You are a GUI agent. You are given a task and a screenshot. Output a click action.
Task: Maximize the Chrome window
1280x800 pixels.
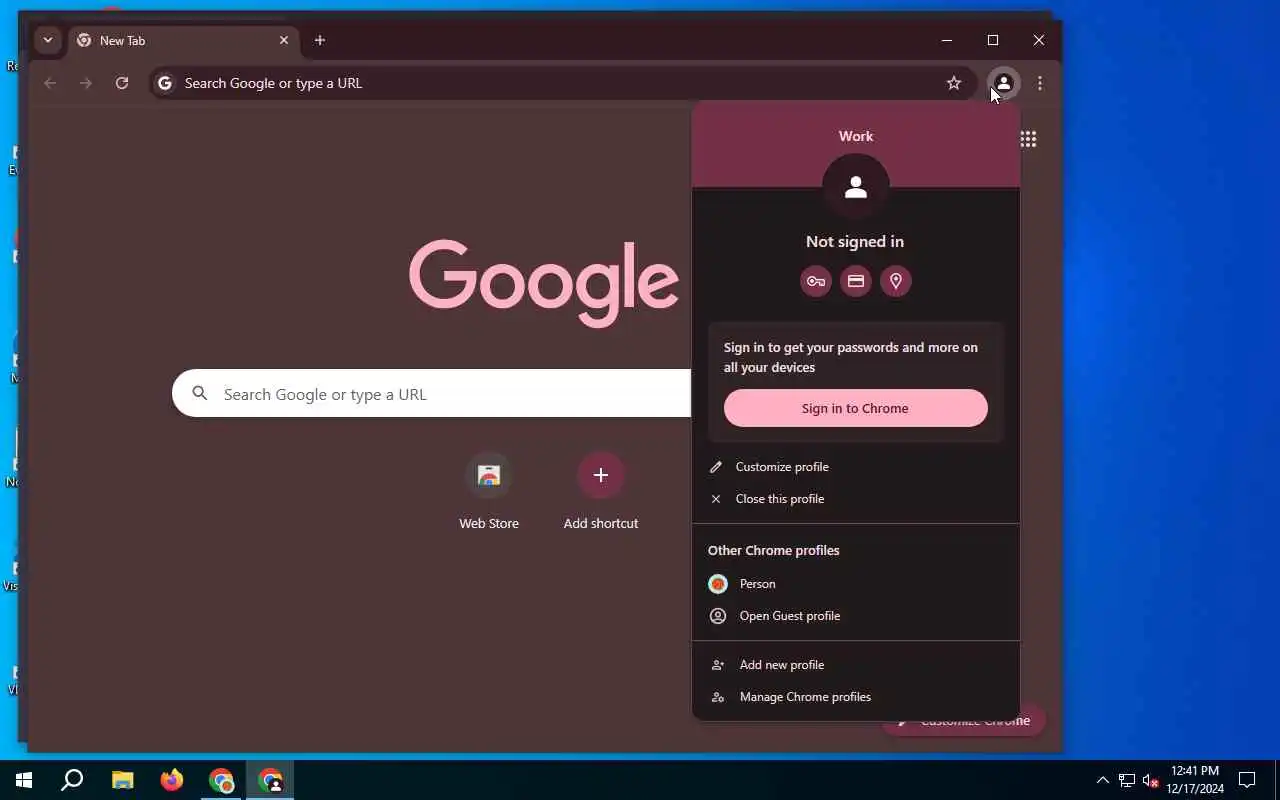coord(993,40)
